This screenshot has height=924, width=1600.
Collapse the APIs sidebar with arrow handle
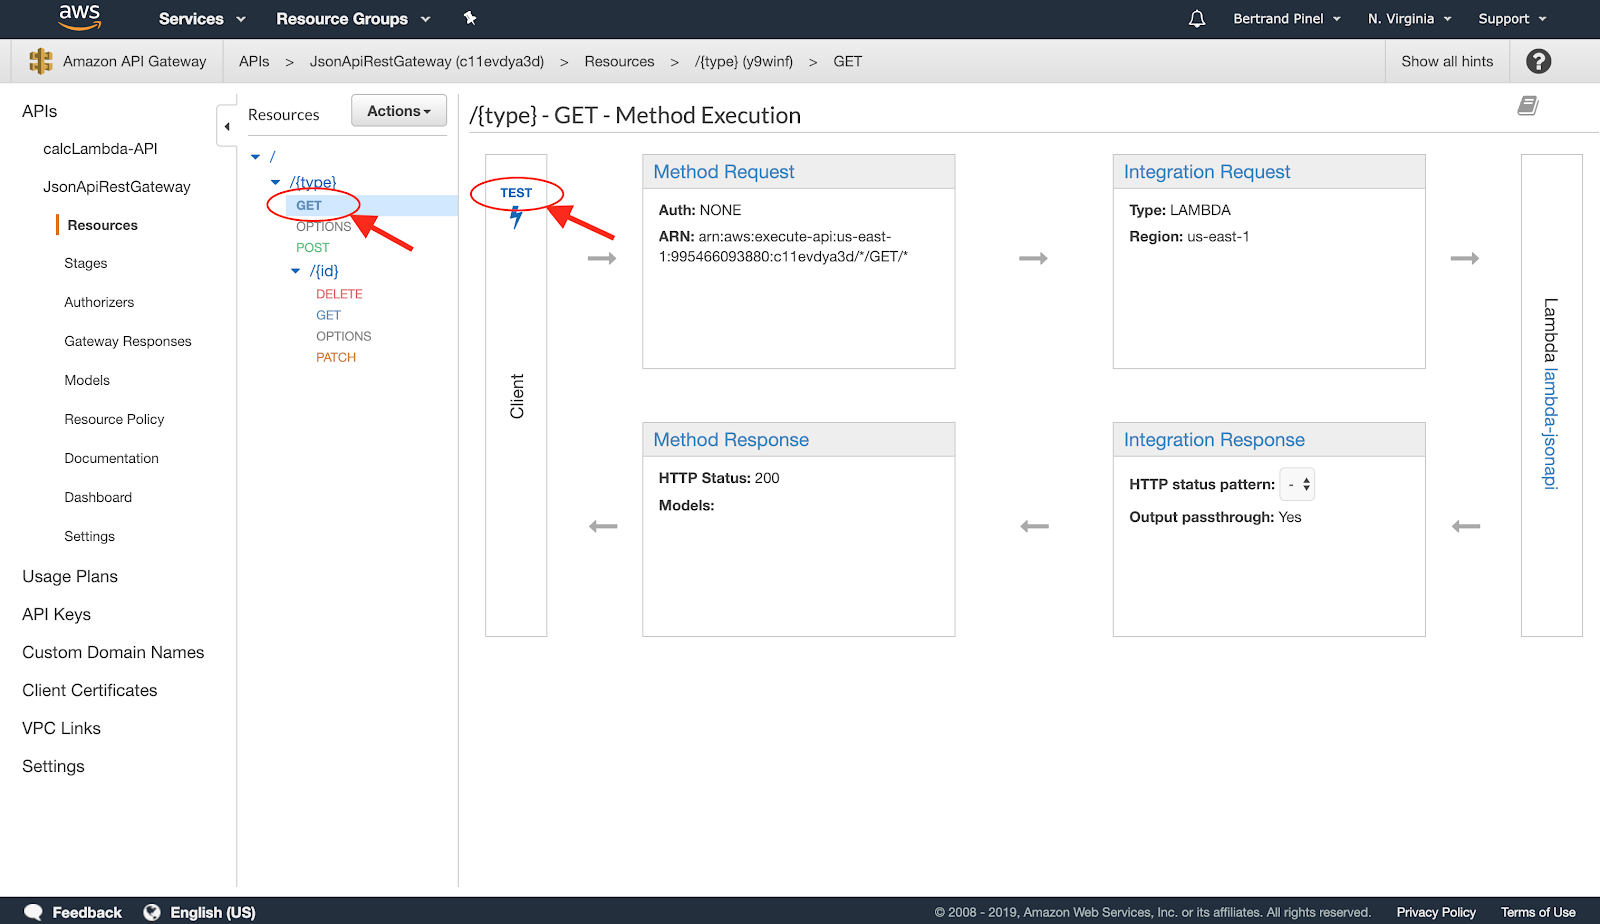point(227,127)
